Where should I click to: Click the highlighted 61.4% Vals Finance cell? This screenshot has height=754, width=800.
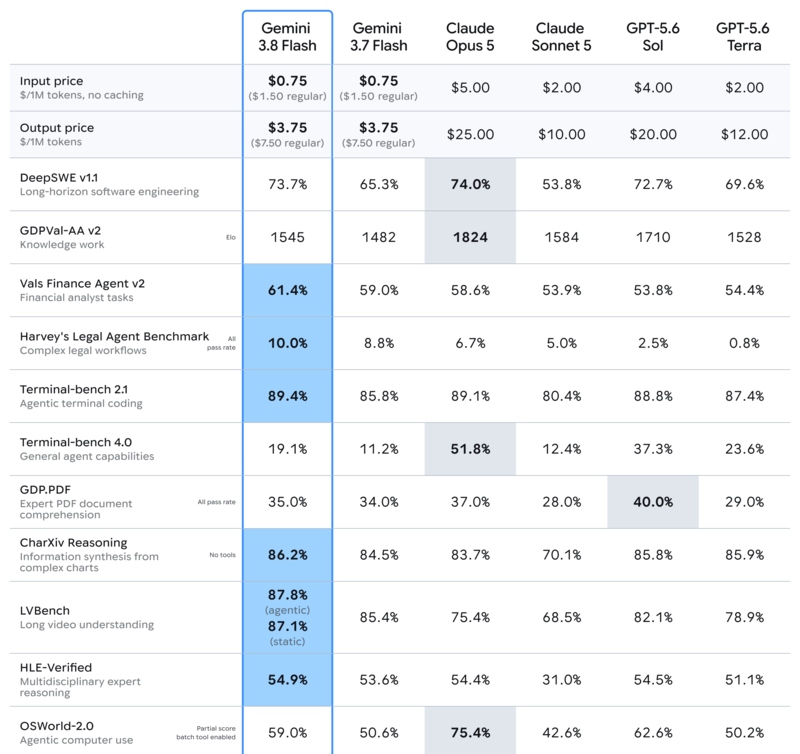[288, 290]
